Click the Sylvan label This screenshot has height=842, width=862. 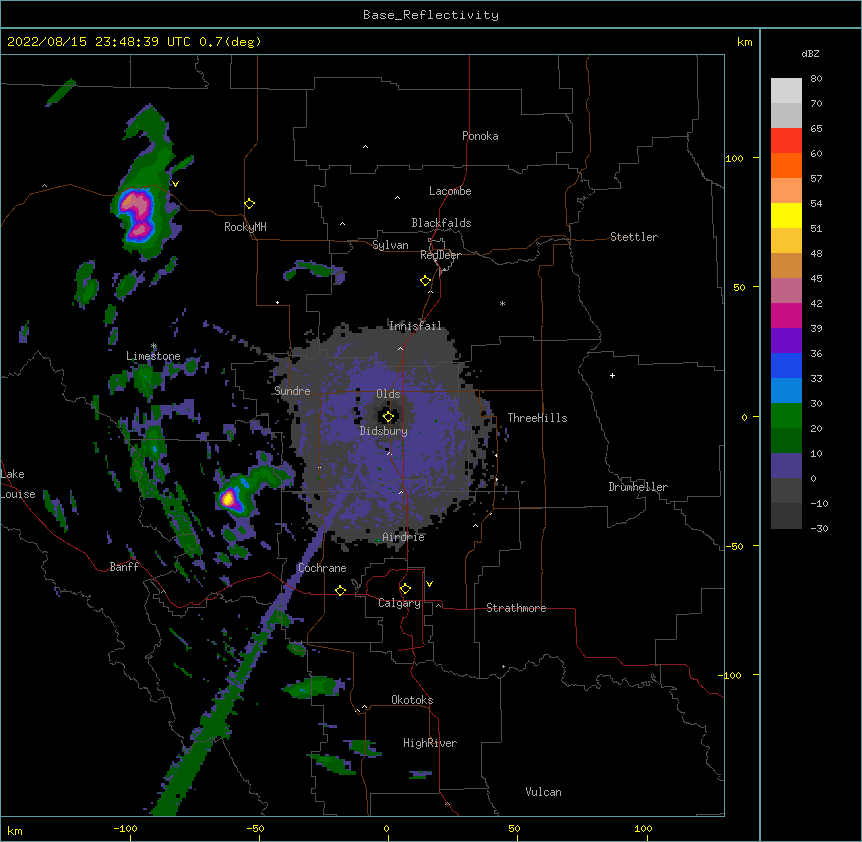[x=390, y=245]
